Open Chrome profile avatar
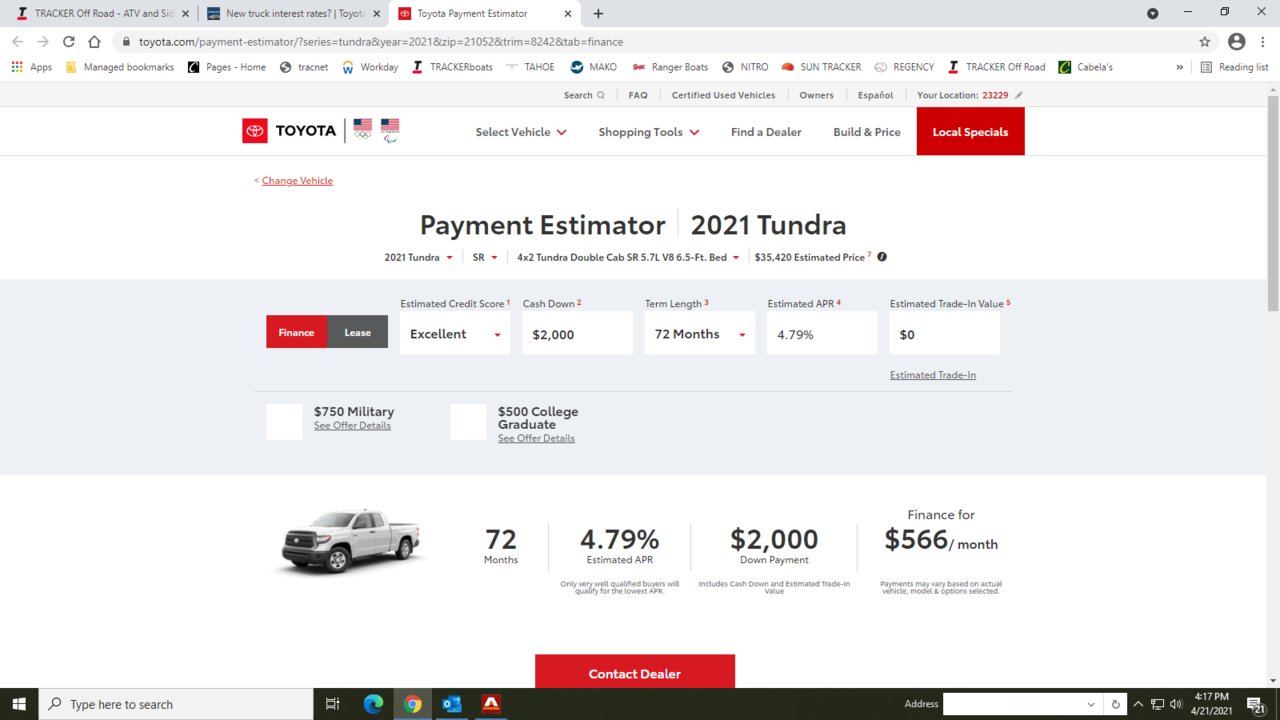The width and height of the screenshot is (1280, 720). coord(1237,42)
